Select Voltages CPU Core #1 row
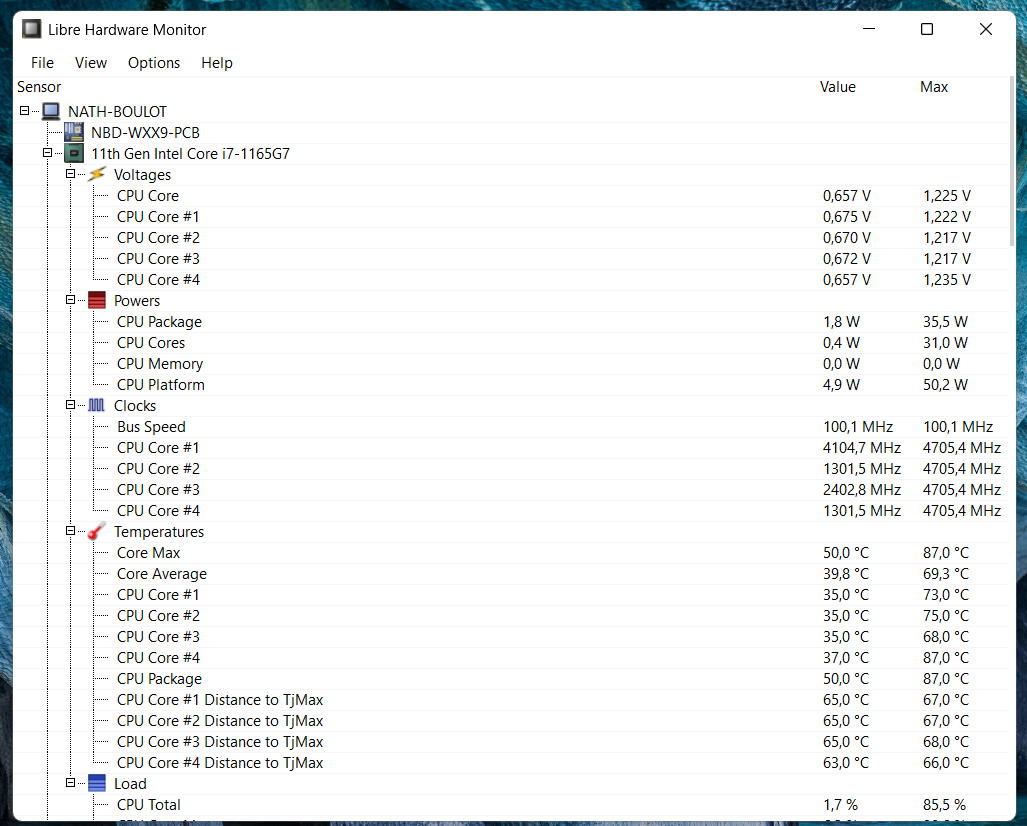 (x=511, y=217)
